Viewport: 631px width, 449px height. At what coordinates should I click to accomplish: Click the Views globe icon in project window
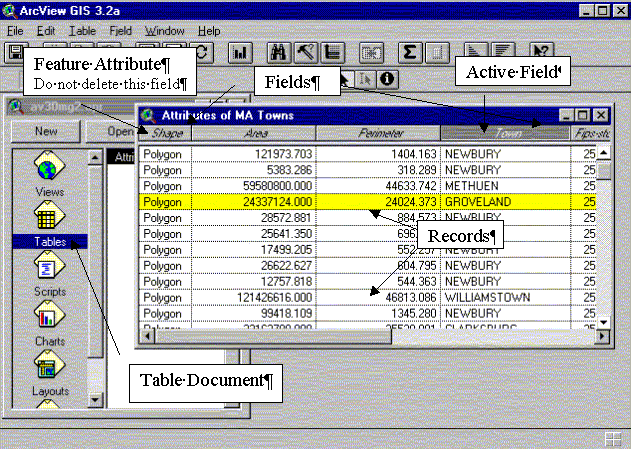[49, 167]
